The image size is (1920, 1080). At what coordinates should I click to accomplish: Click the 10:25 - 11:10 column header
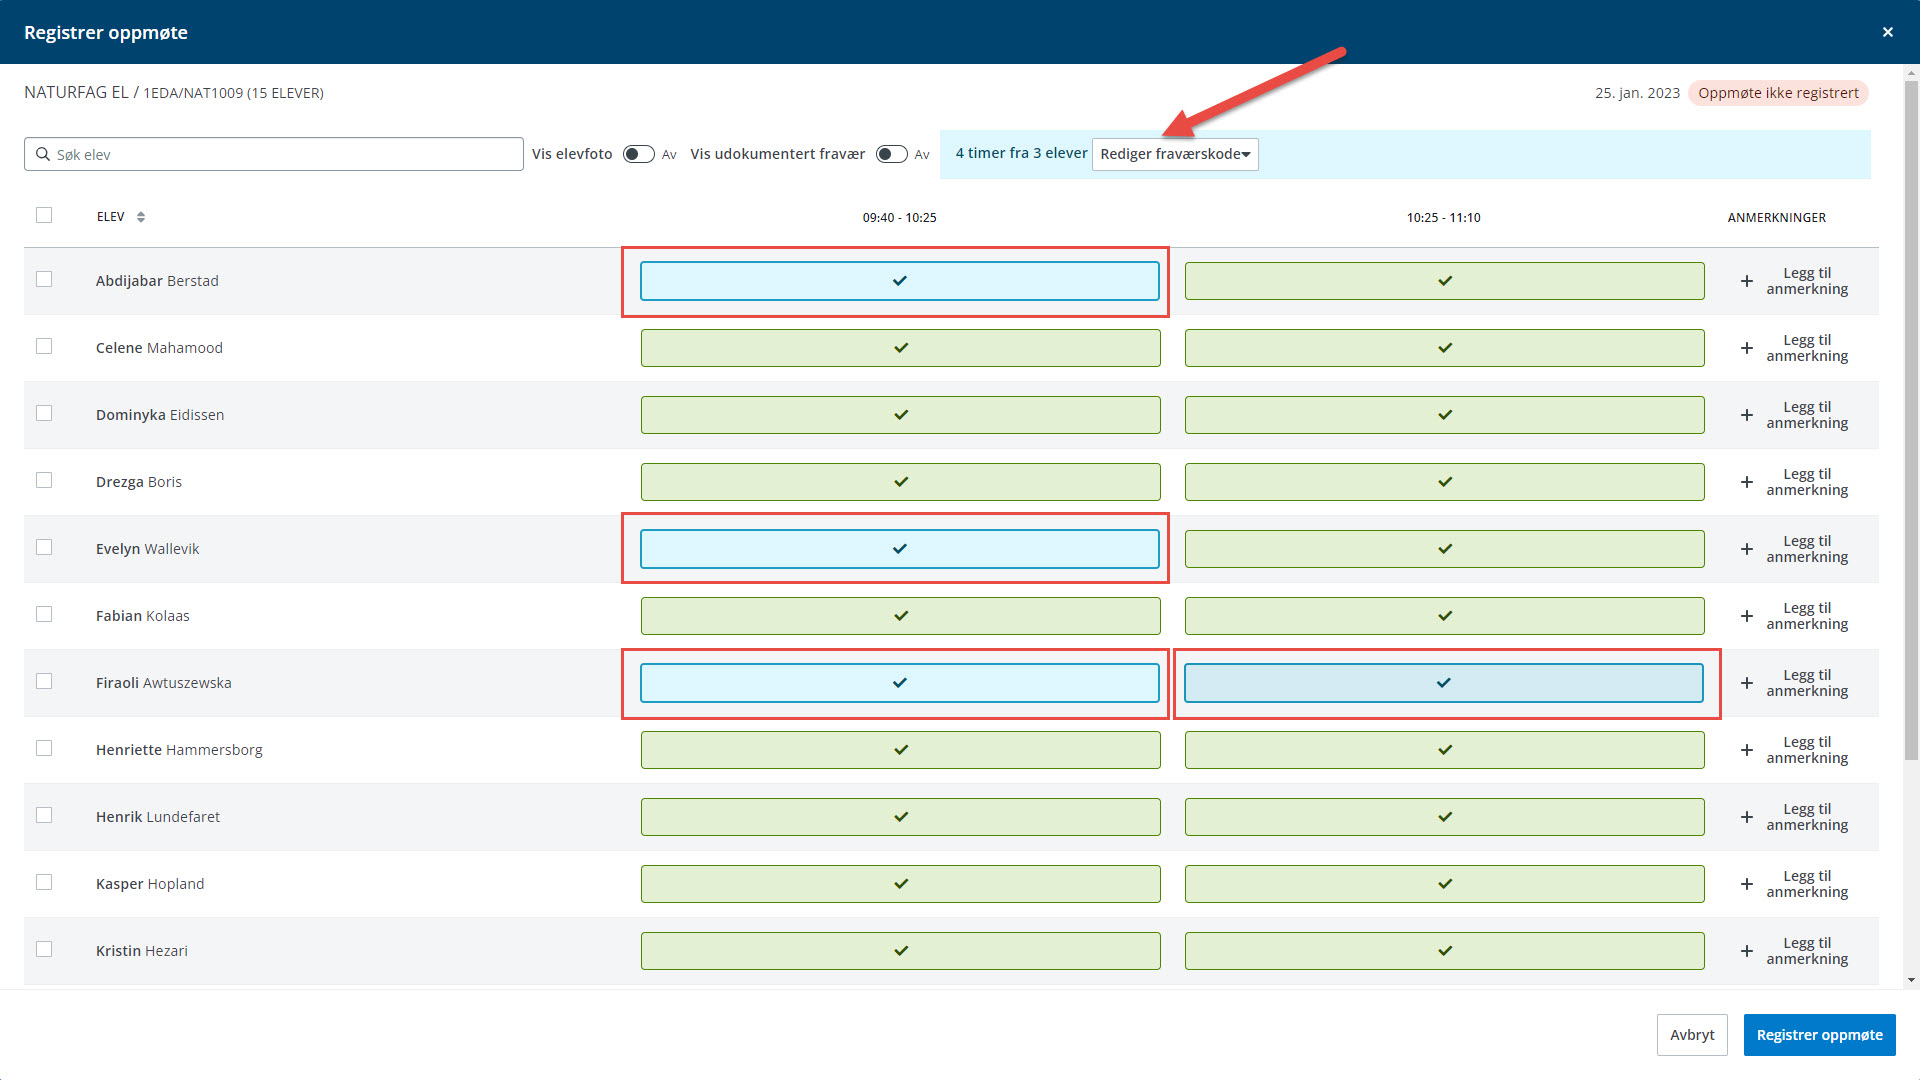[x=1444, y=217]
